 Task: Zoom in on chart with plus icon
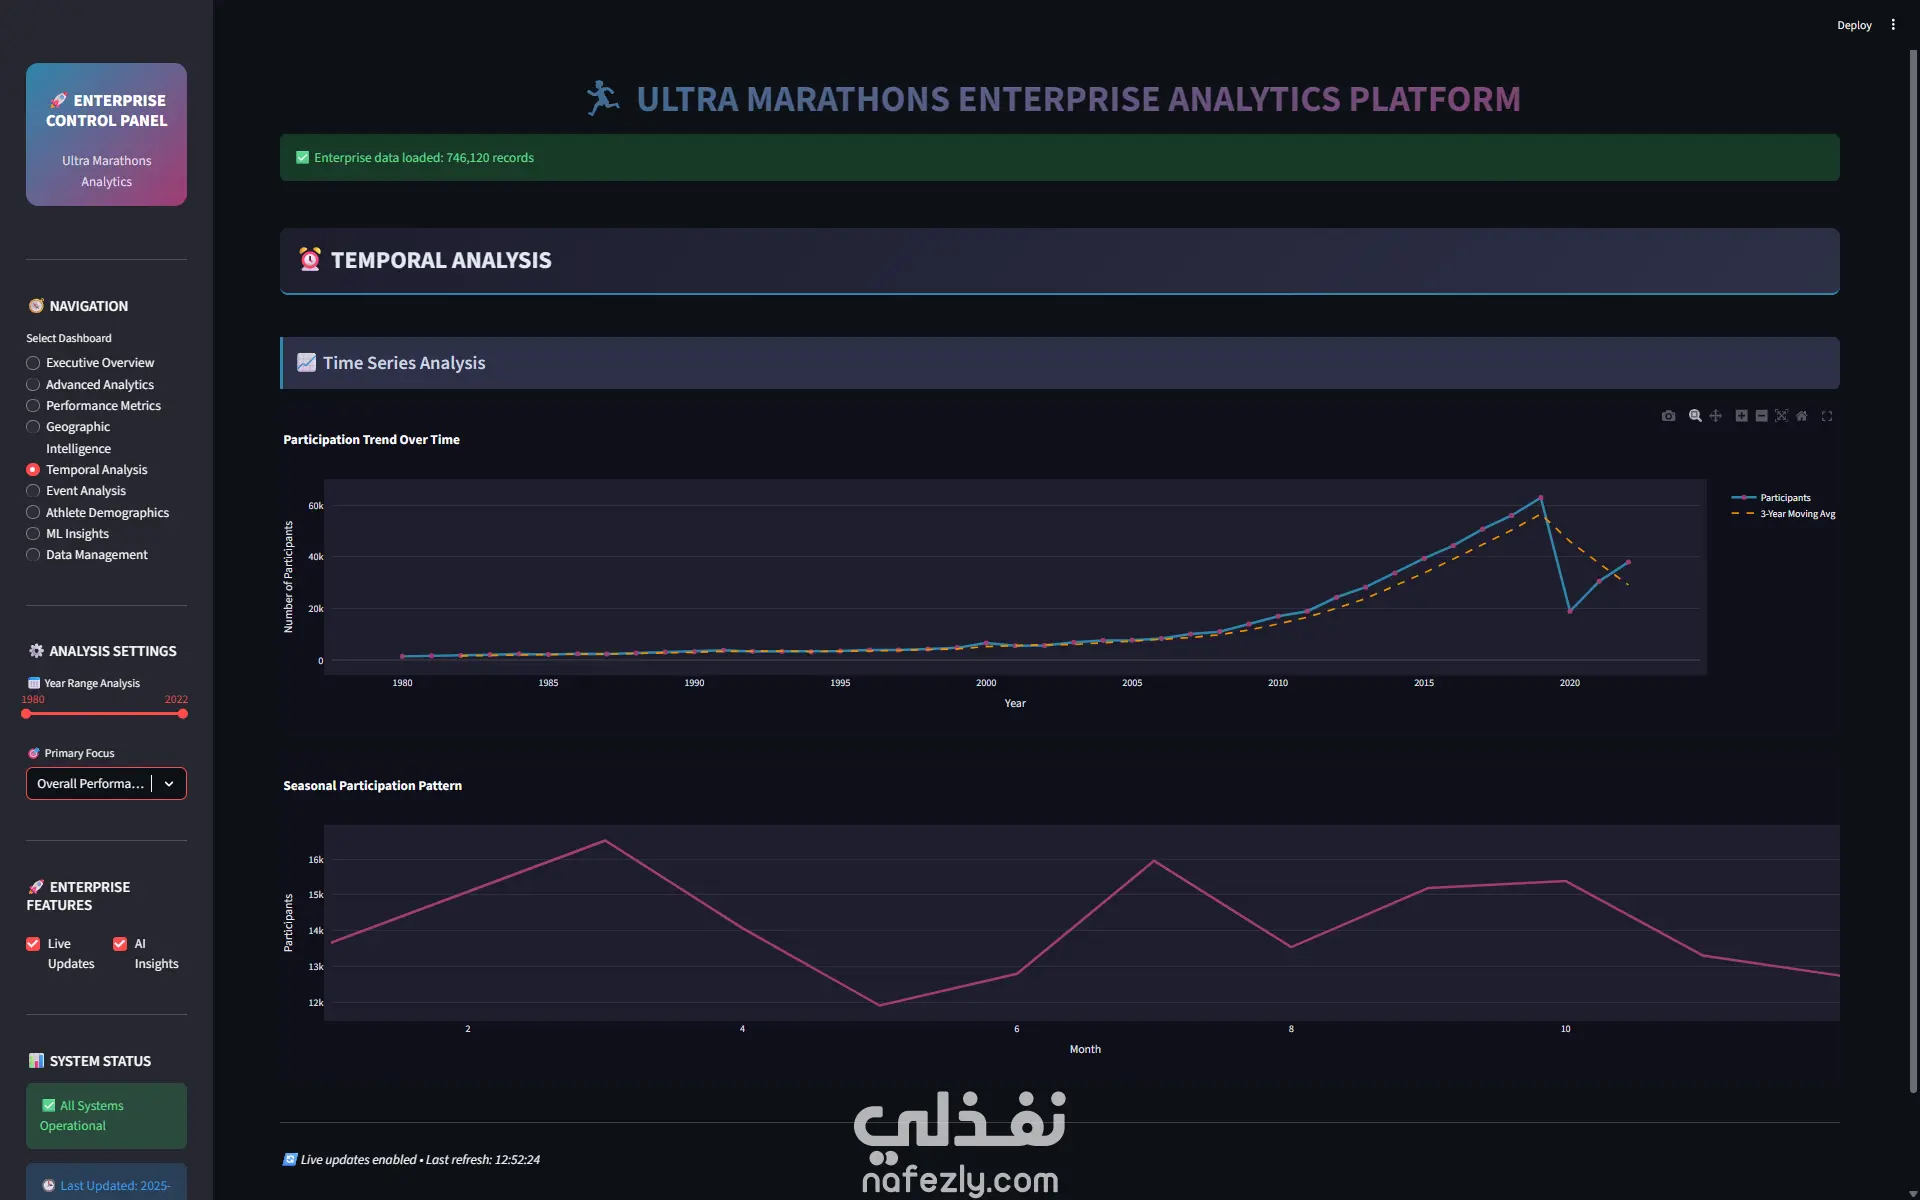click(1741, 416)
